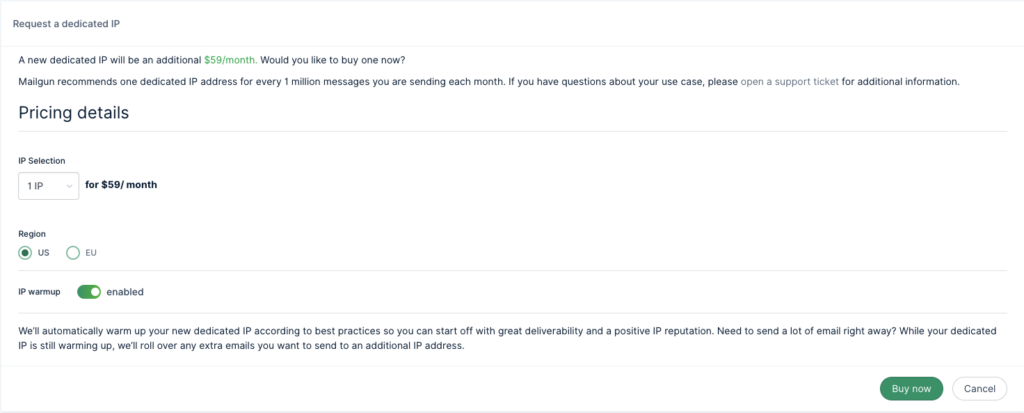
Task: Click the automatic warm up description paragraph
Action: coord(507,339)
